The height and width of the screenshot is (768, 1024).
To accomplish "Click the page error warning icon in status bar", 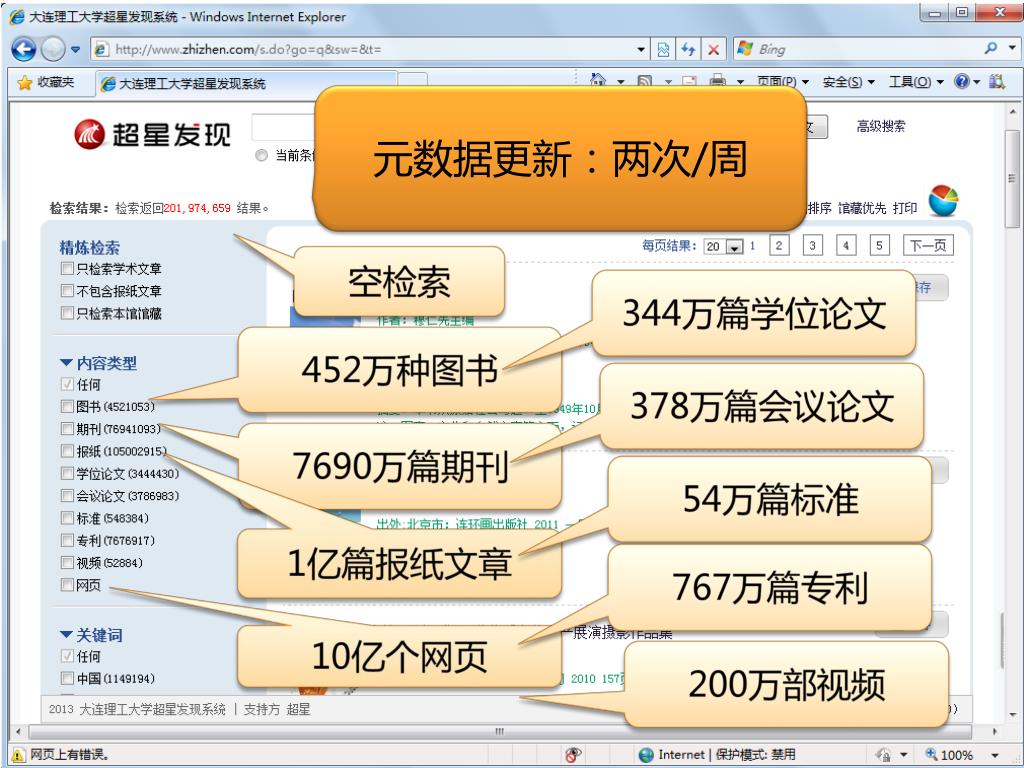I will (x=19, y=755).
